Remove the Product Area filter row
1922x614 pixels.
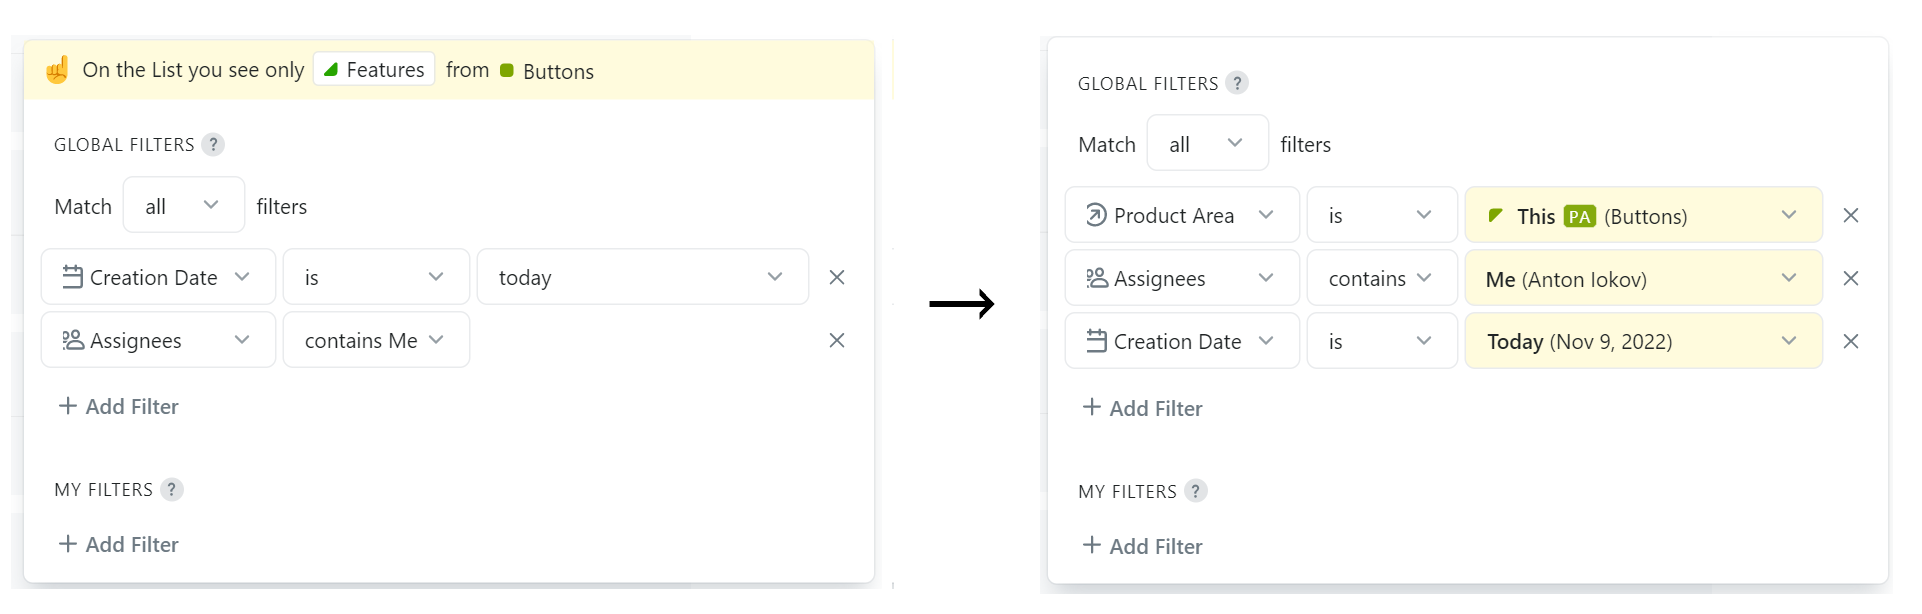(x=1851, y=216)
